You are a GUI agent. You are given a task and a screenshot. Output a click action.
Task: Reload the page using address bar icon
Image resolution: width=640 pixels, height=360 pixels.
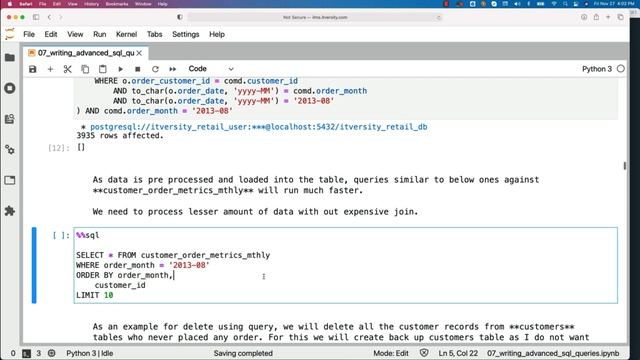[439, 18]
